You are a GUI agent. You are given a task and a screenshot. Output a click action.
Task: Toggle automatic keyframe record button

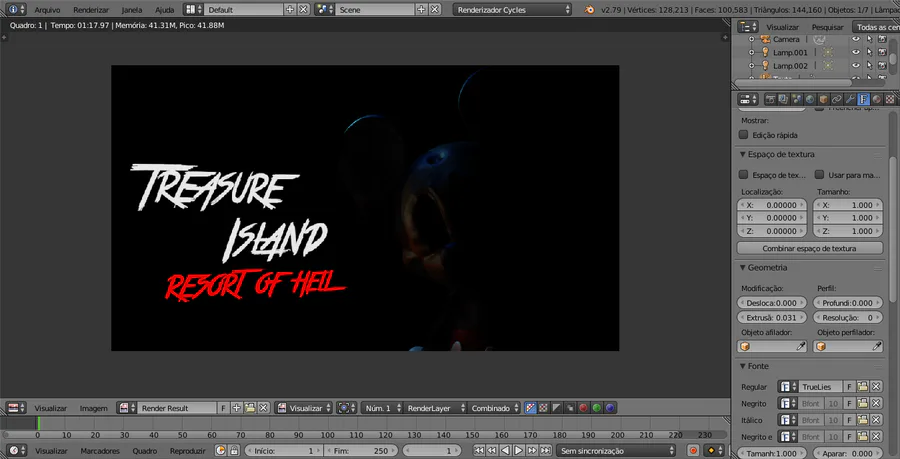693,450
